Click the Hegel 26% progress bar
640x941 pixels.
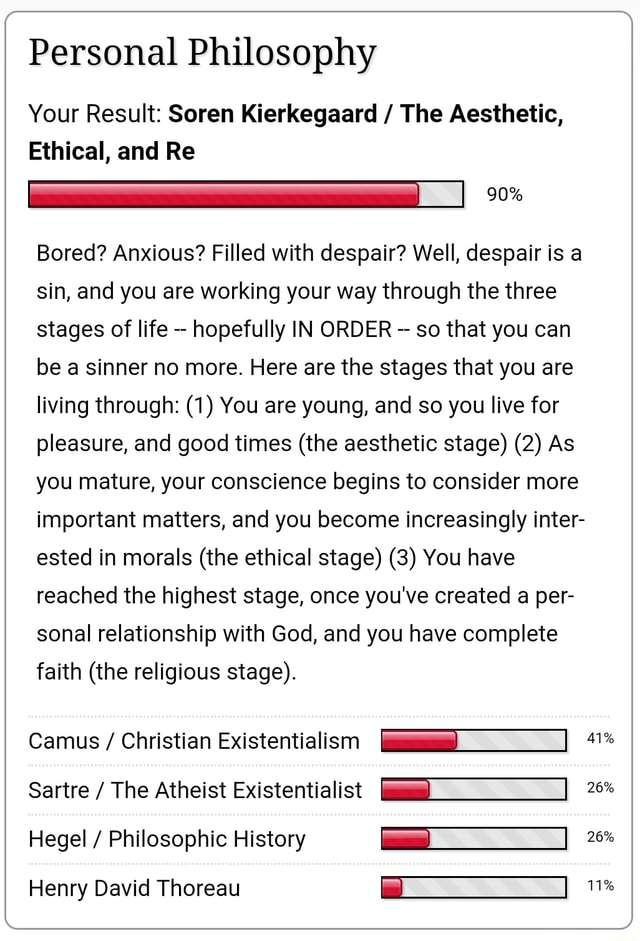[x=474, y=838]
